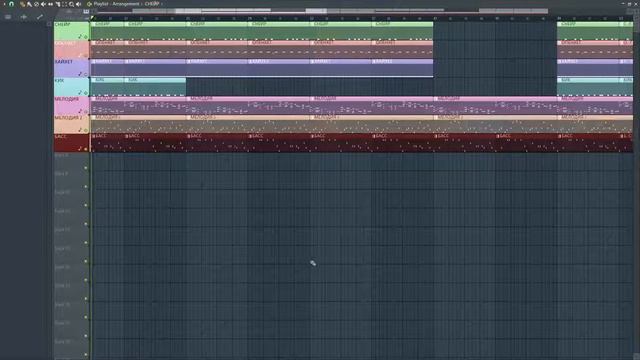The width and height of the screenshot is (640, 360).
Task: Select the МЕЛОДИЯ track header name
Action: (x=67, y=99)
